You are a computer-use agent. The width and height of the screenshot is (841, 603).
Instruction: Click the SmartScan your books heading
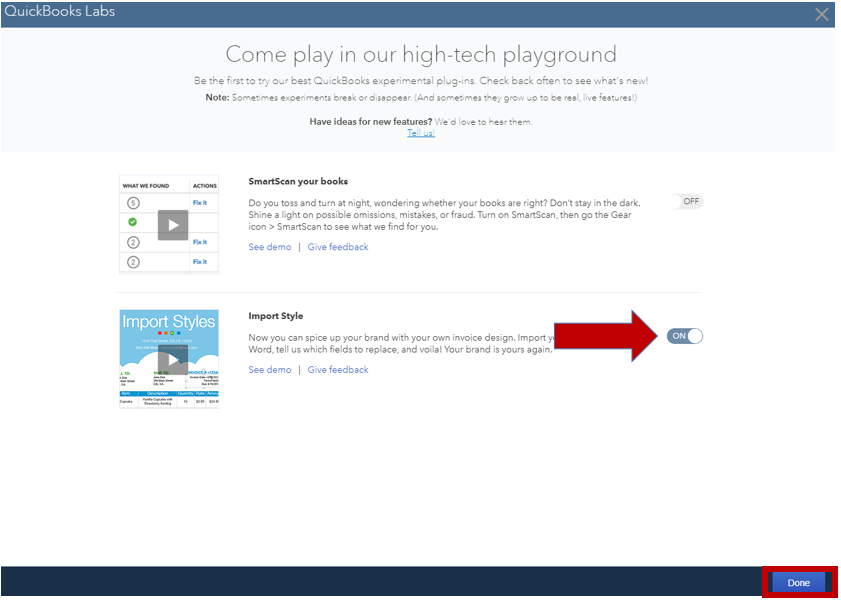(298, 181)
